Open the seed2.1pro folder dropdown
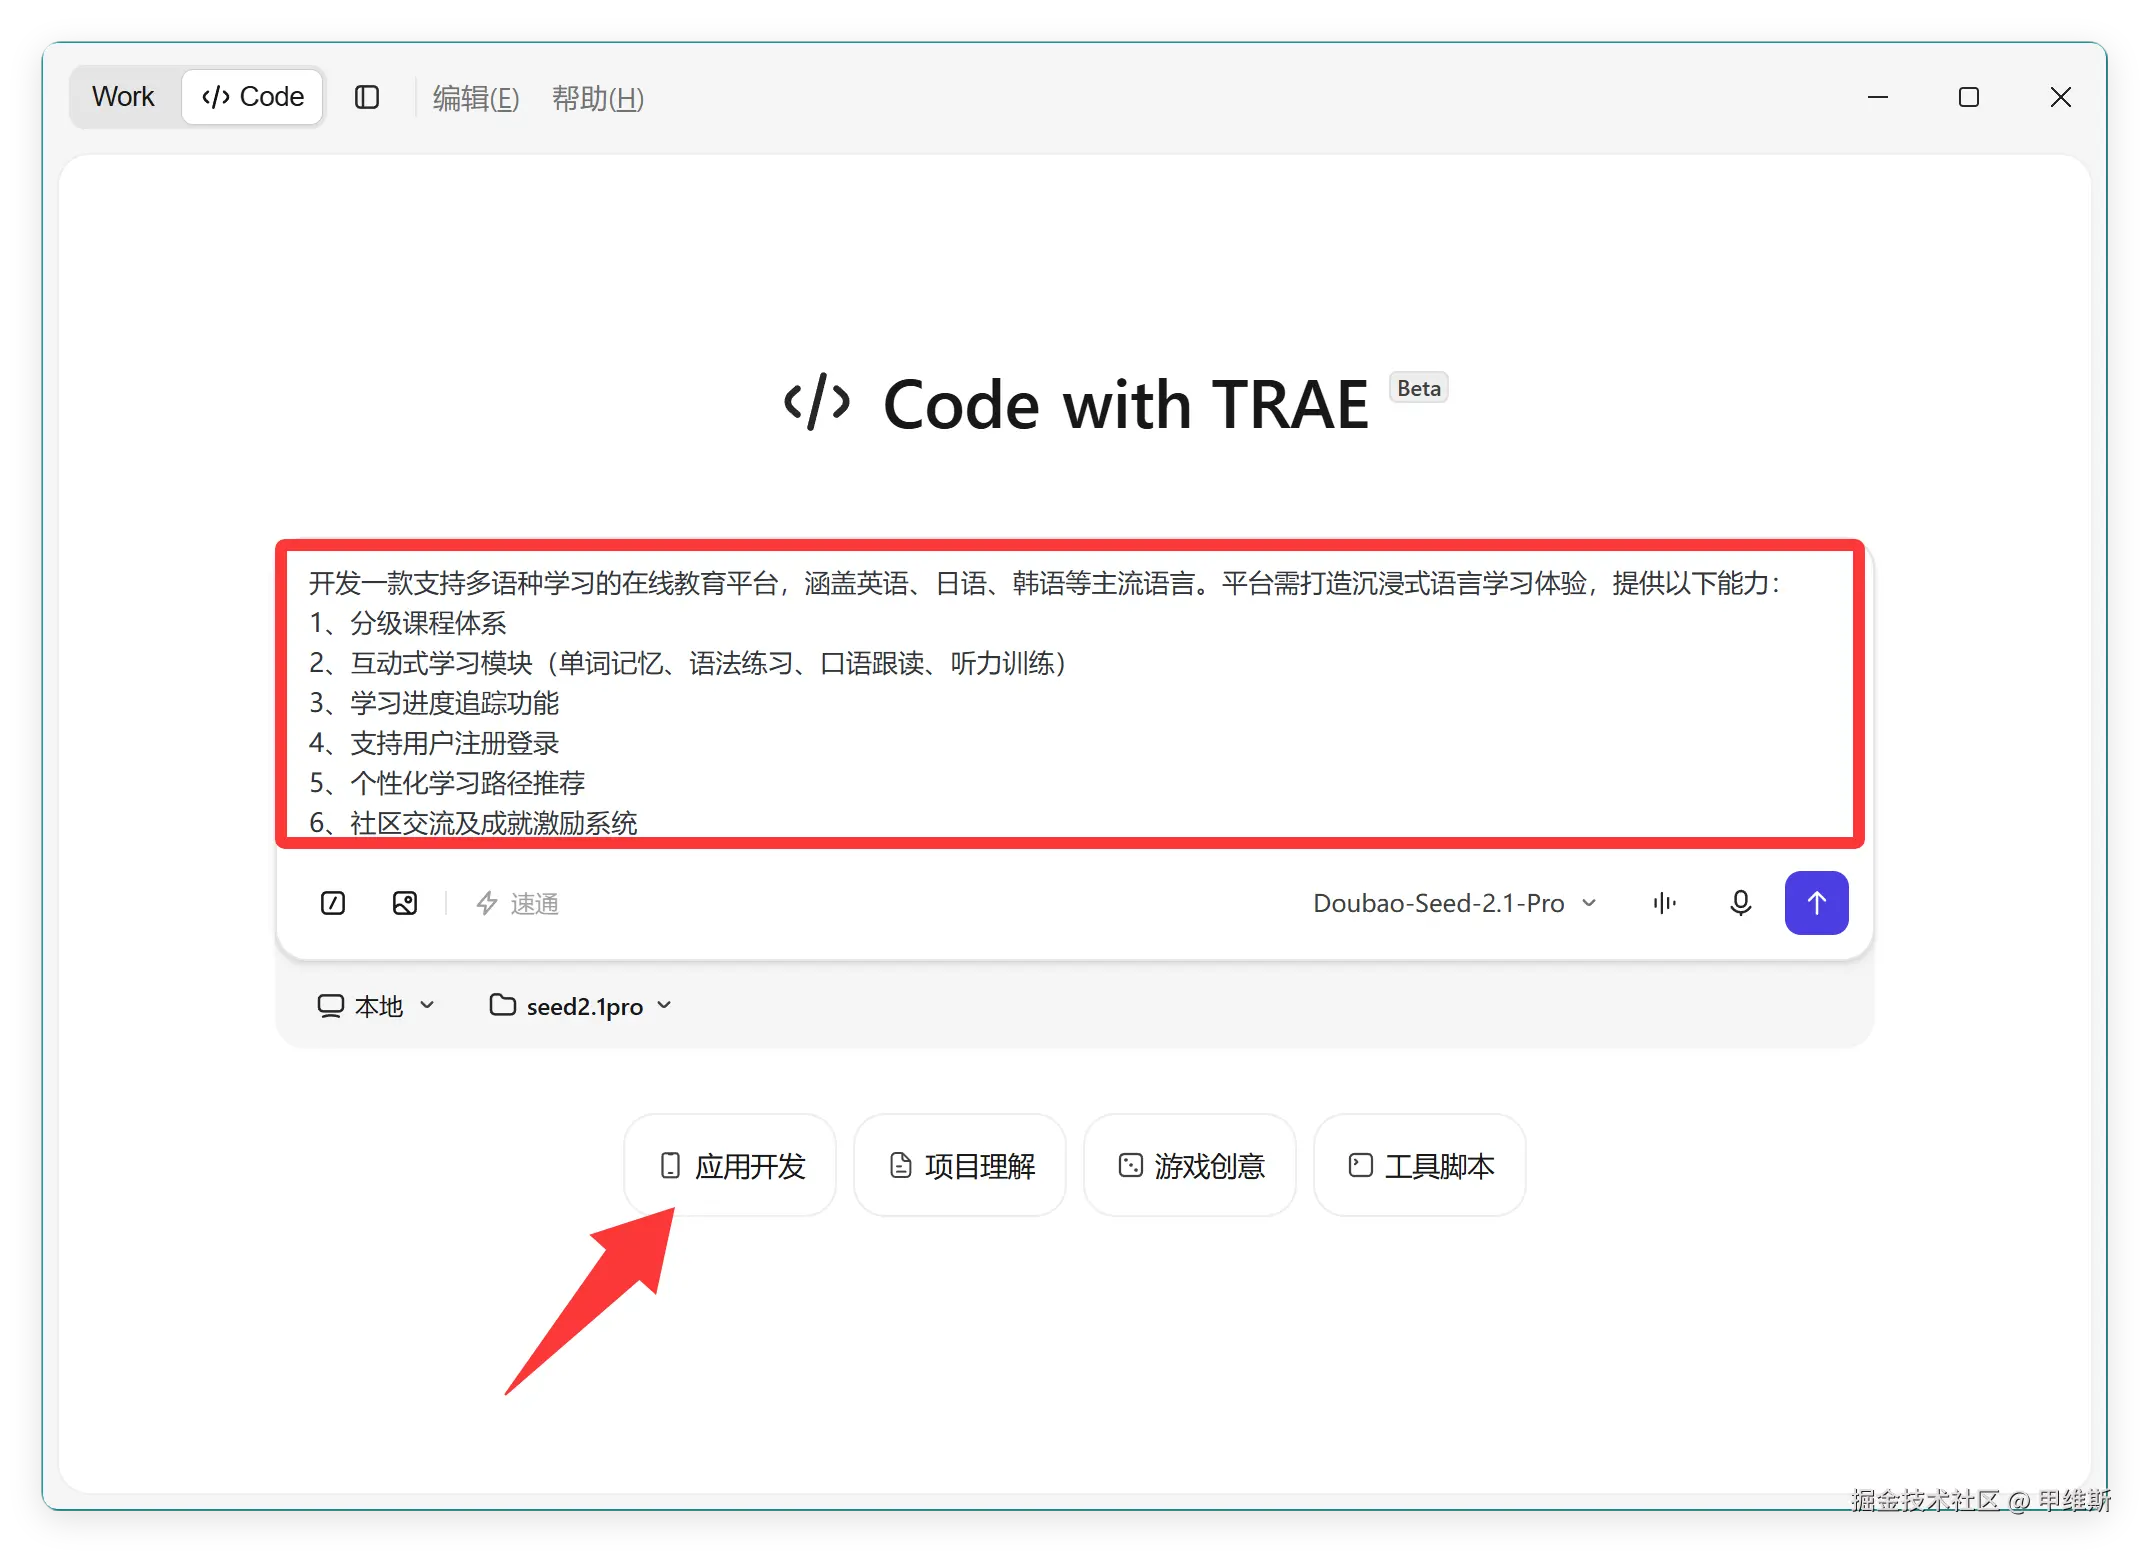The height and width of the screenshot is (1552, 2149). point(581,1006)
